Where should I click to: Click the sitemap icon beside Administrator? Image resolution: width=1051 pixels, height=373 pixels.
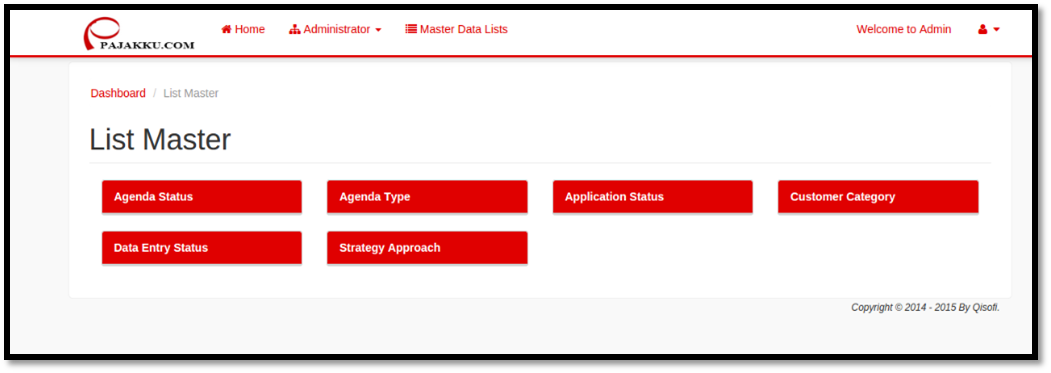pos(294,30)
